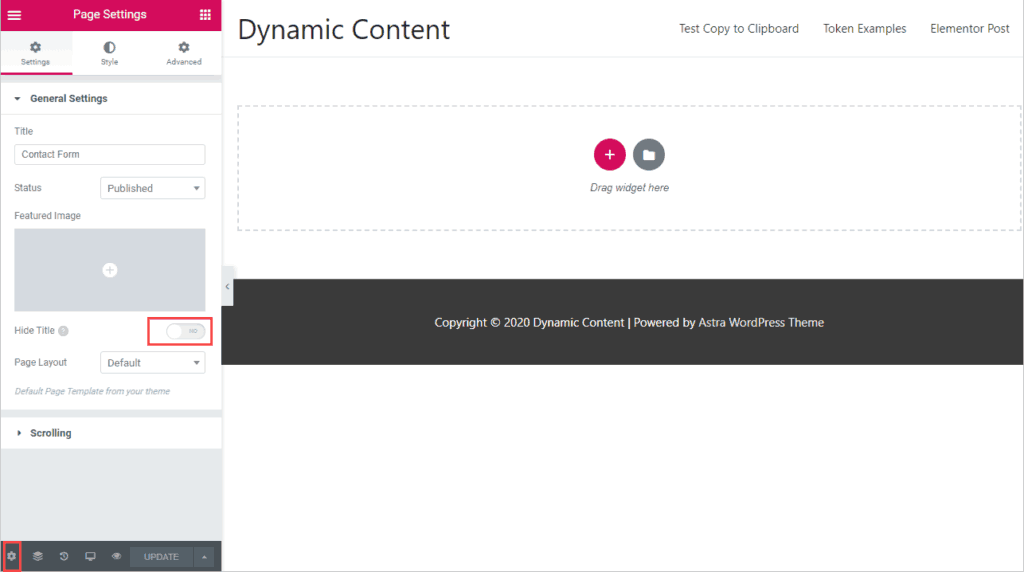Open the hamburger menu in panel header
The height and width of the screenshot is (572, 1024).
[x=15, y=15]
